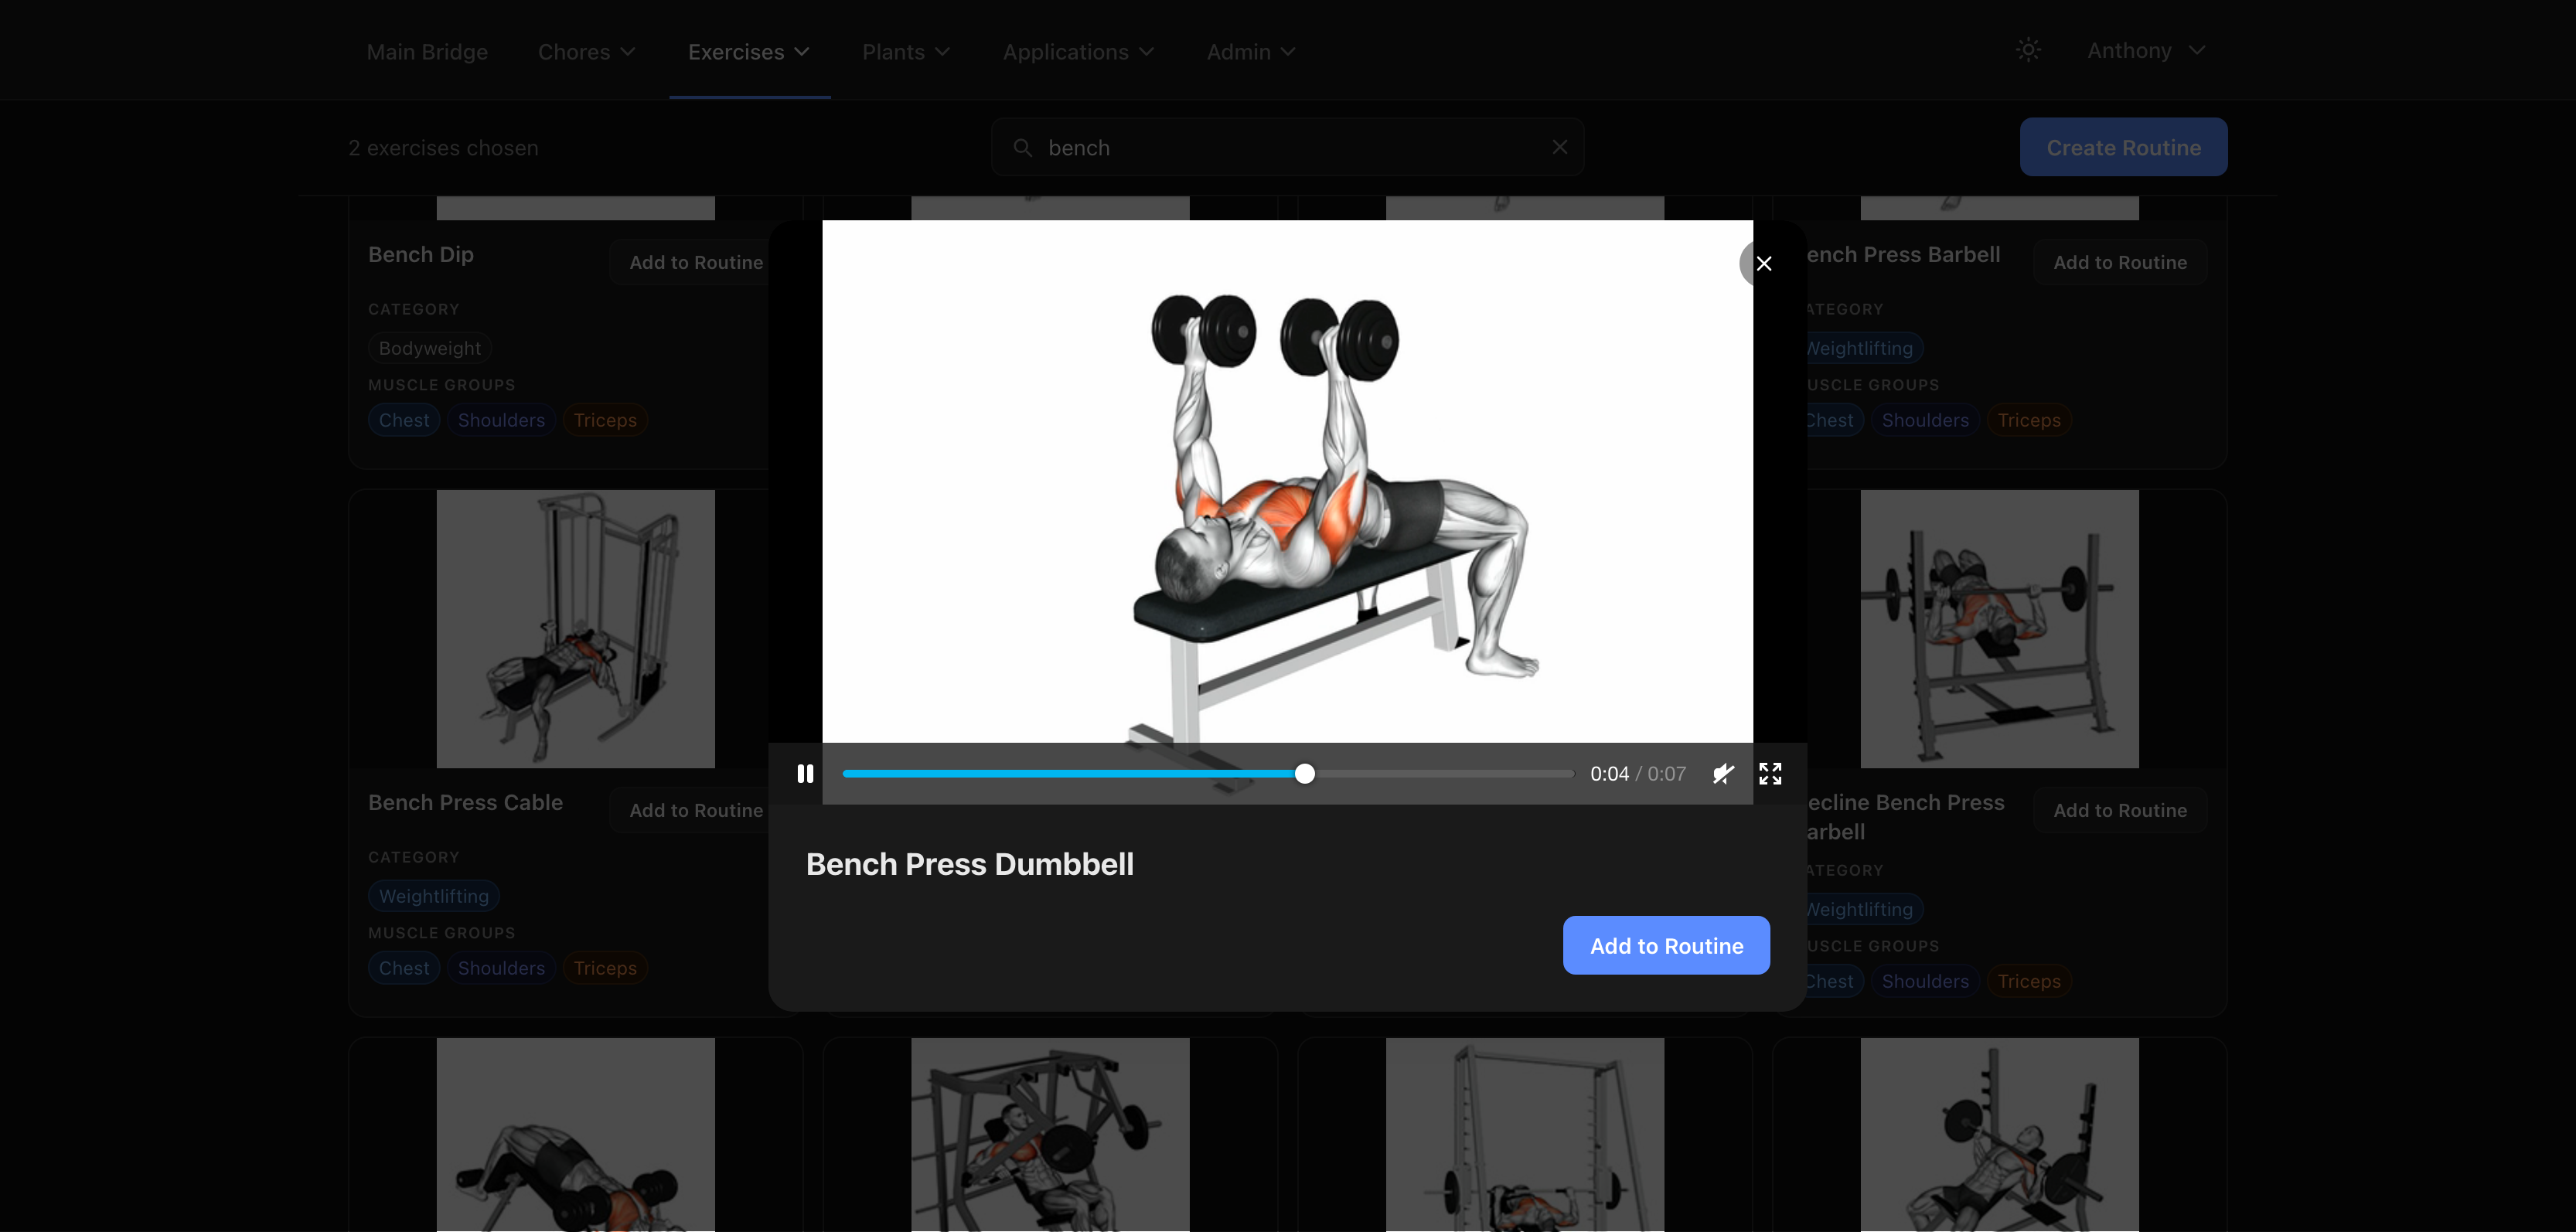Enter fullscreen on the video

click(1770, 773)
